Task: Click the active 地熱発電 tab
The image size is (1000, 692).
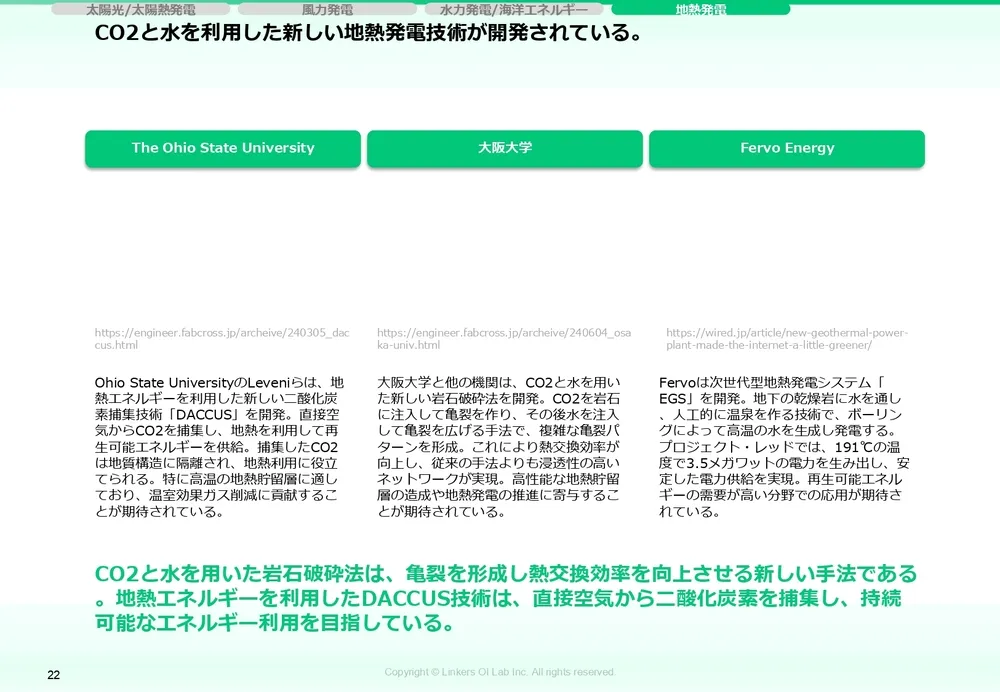Action: (x=698, y=9)
